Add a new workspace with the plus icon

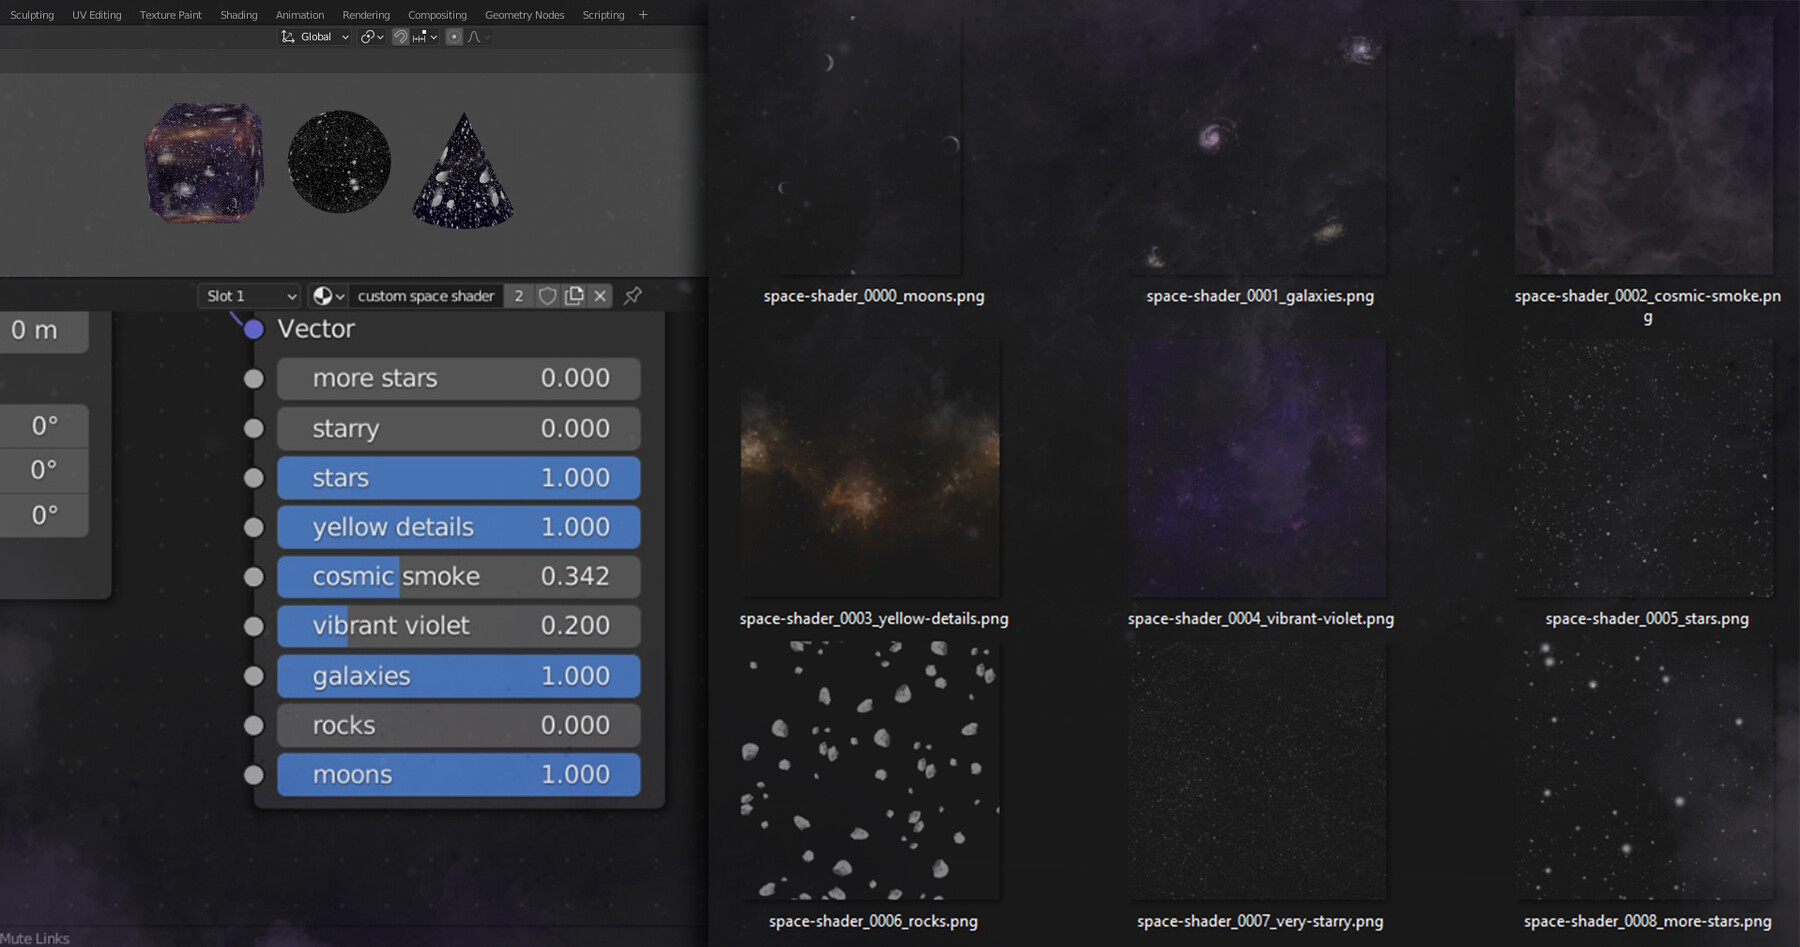[643, 14]
